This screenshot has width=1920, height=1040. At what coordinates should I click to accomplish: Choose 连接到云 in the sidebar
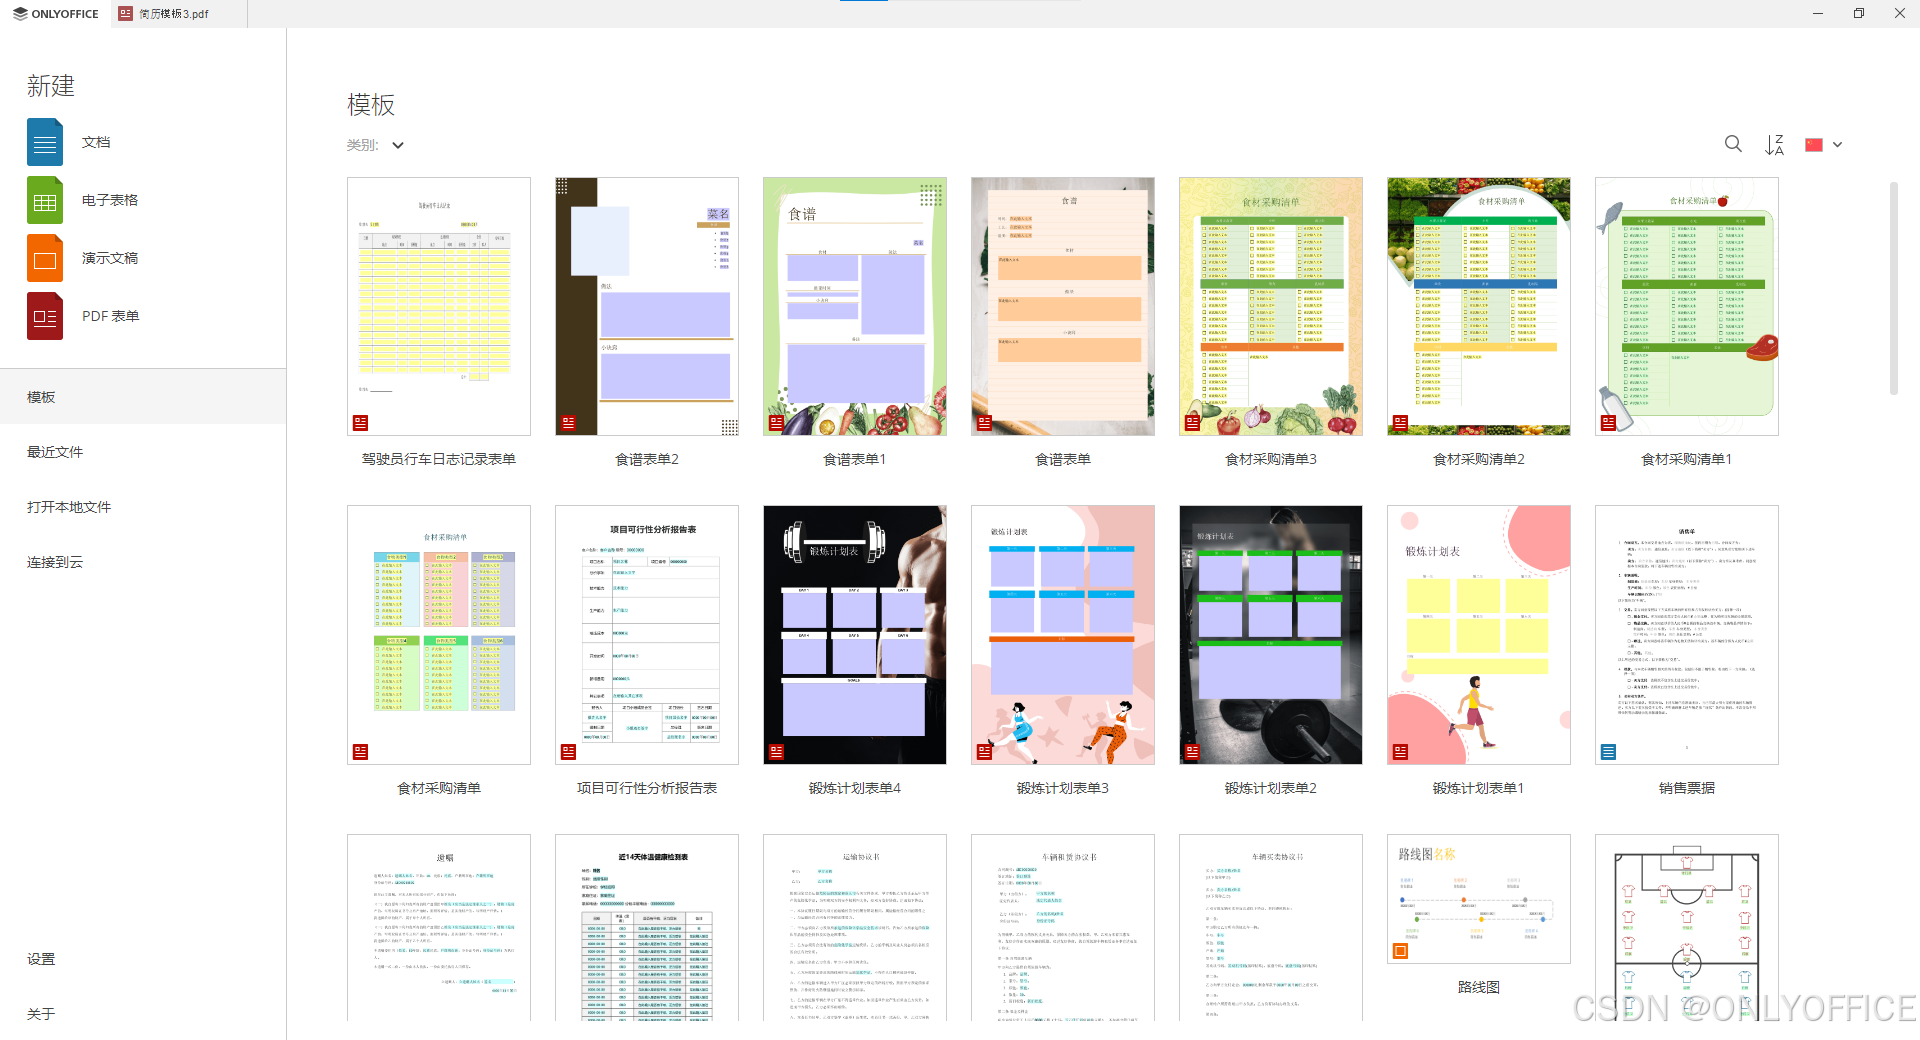click(143, 562)
